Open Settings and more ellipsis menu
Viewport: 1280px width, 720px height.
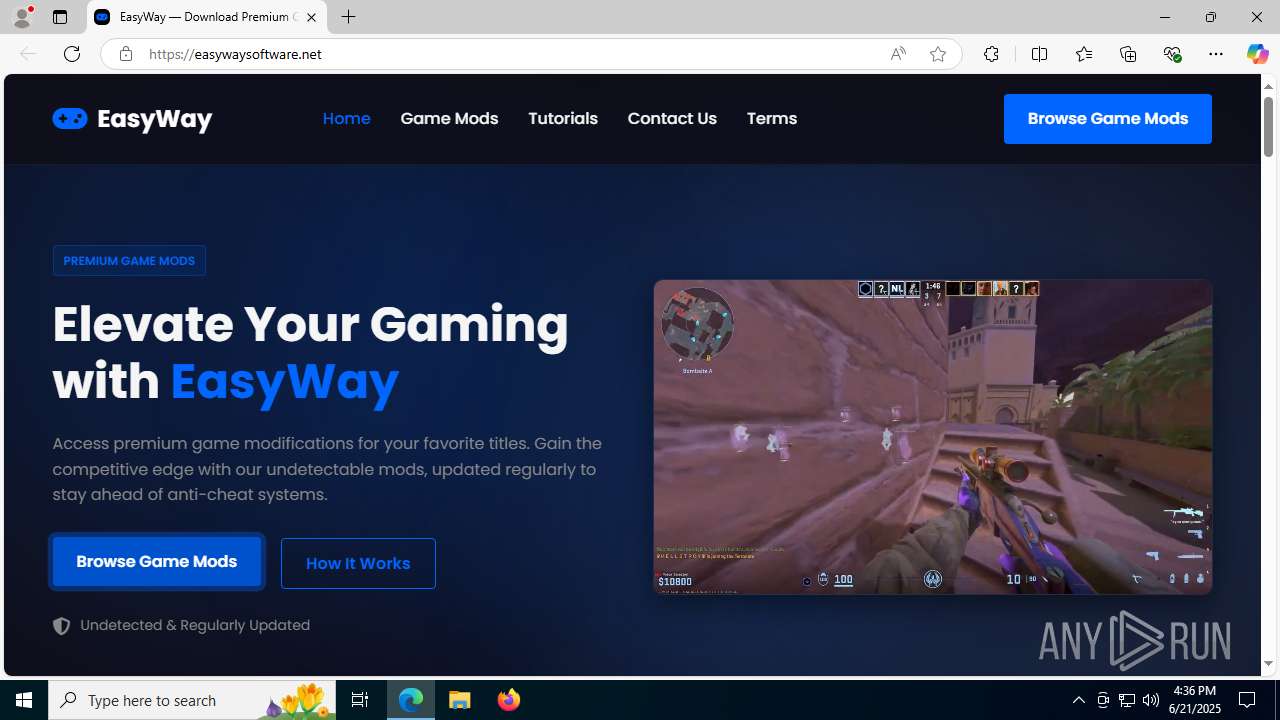coord(1216,54)
